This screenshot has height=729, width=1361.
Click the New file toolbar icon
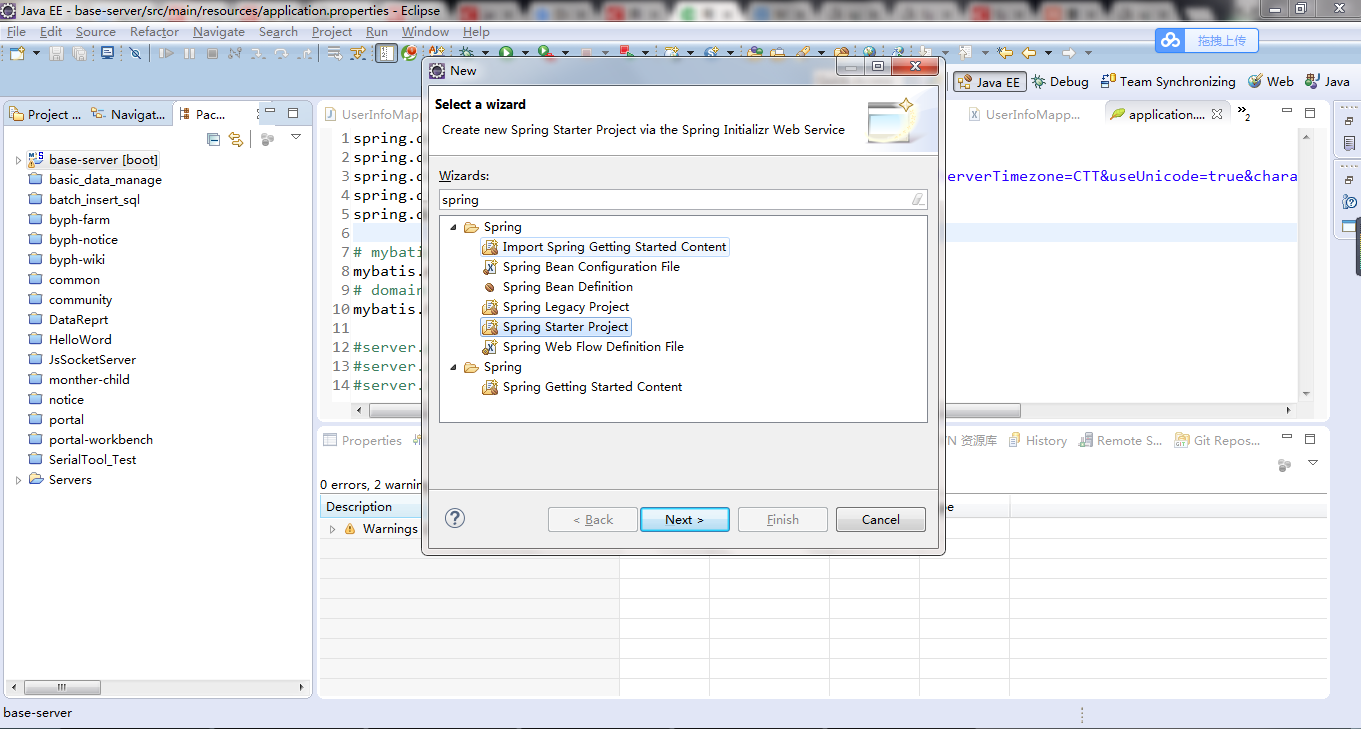click(x=17, y=52)
